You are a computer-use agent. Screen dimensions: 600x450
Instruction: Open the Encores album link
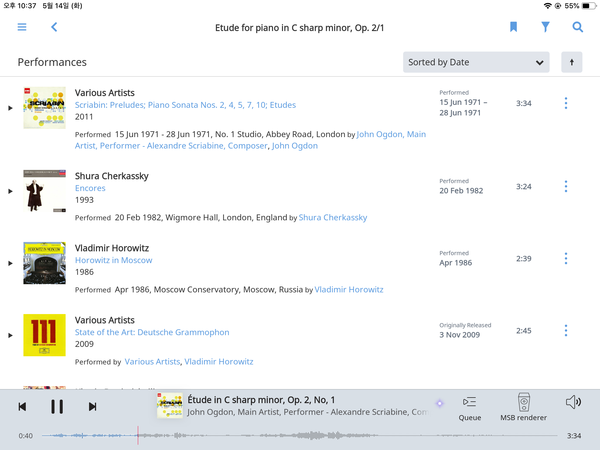(90, 188)
